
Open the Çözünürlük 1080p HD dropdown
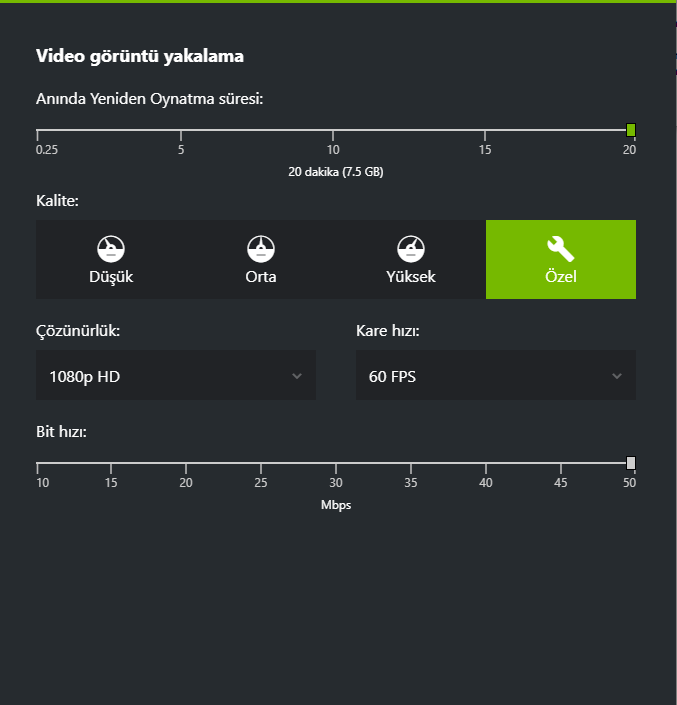tap(176, 375)
